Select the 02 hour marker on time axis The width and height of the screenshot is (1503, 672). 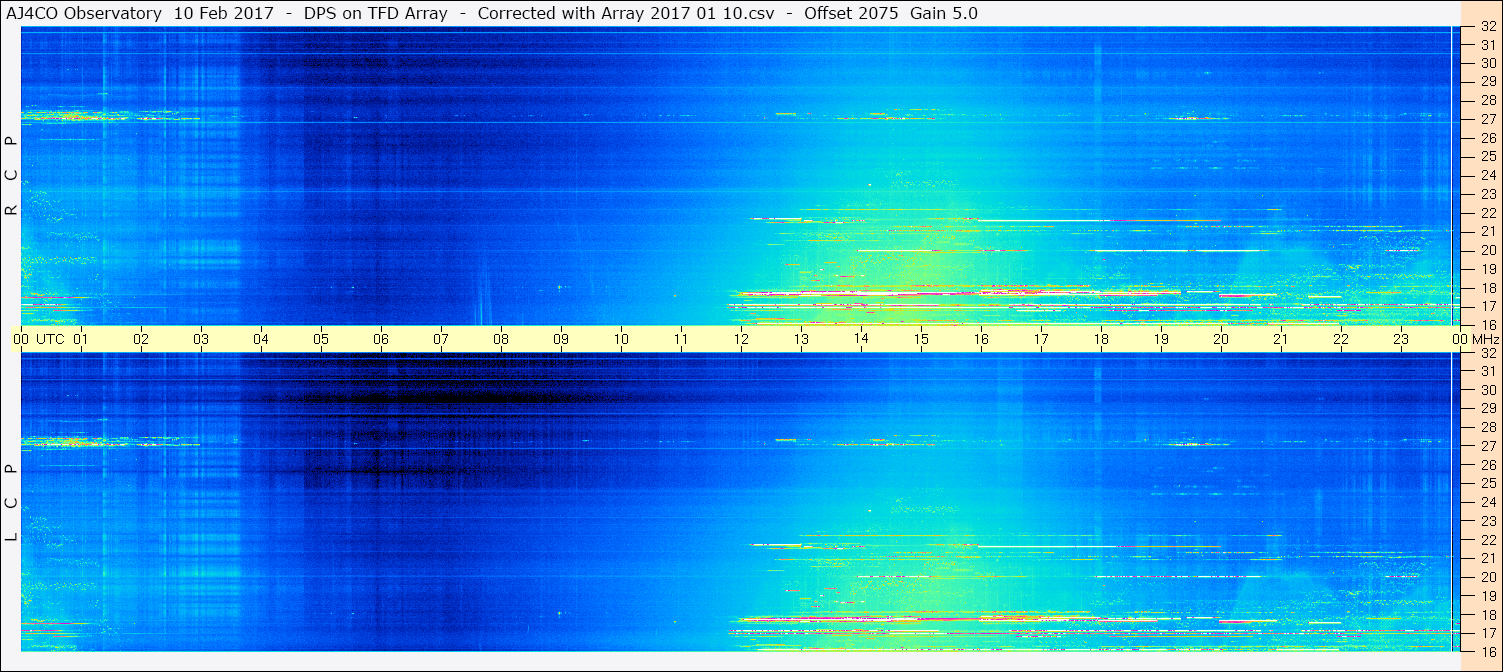coord(141,339)
